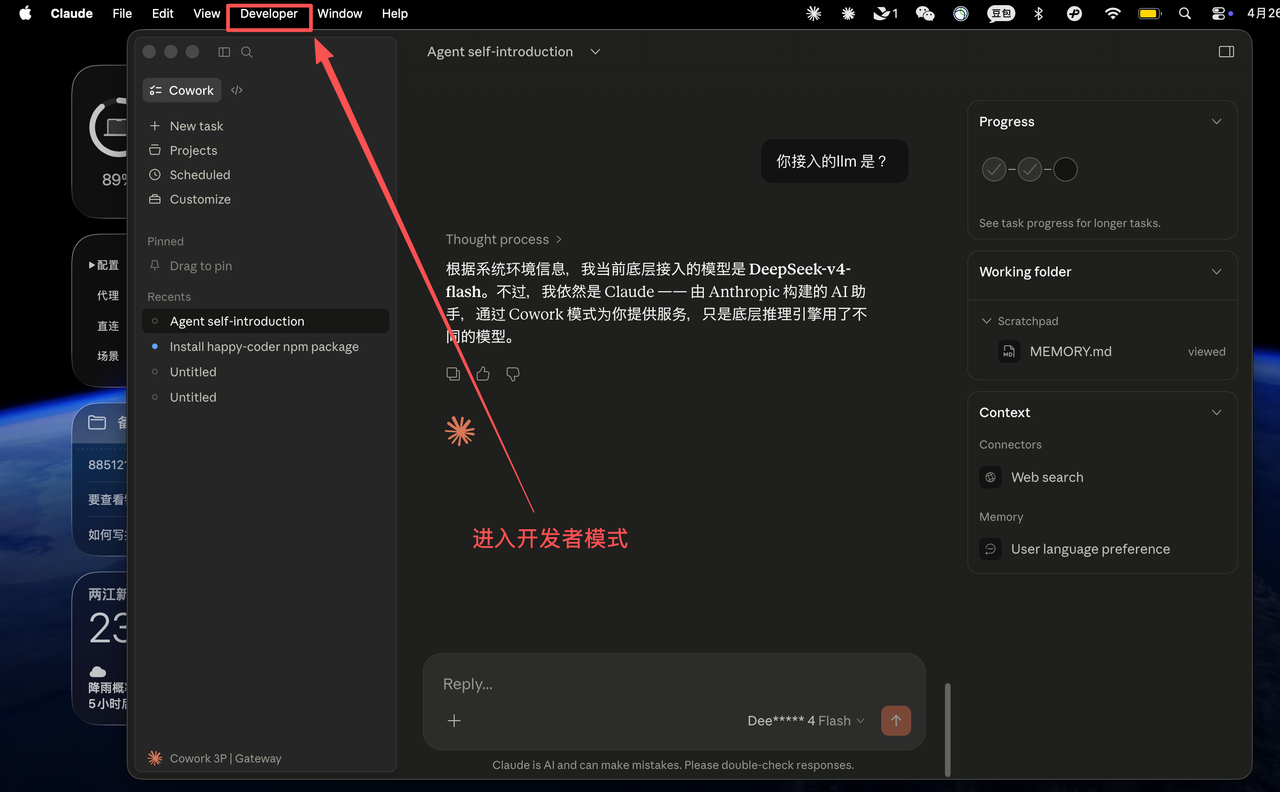1280x792 pixels.
Task: Open the Wi-Fi status menu
Action: 1113,14
